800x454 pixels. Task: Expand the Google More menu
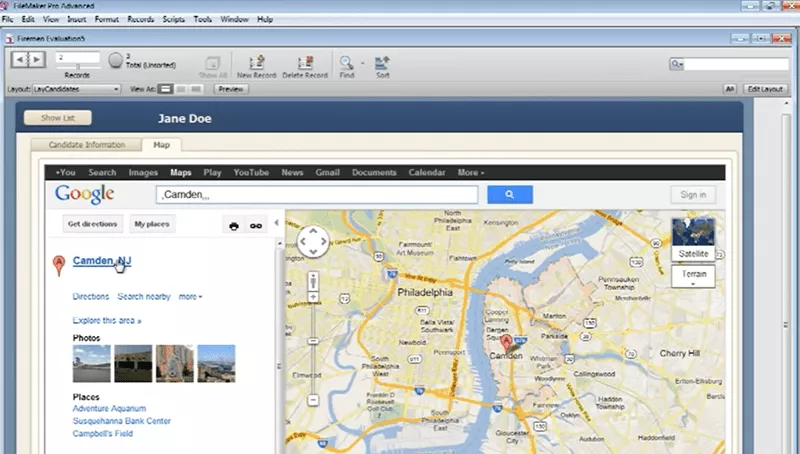(x=470, y=172)
